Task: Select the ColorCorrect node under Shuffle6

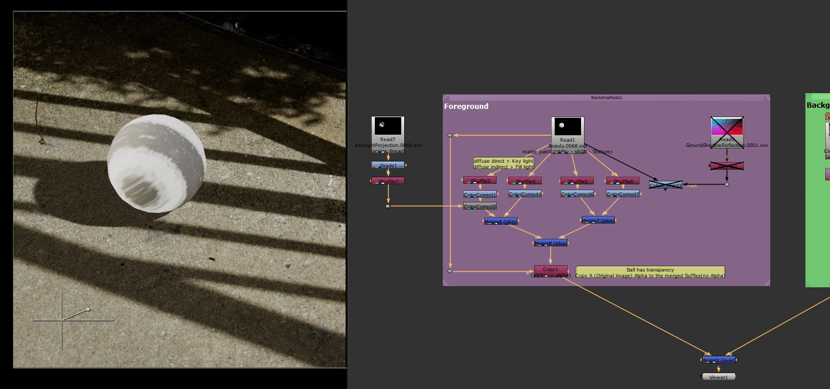Action: [622, 194]
